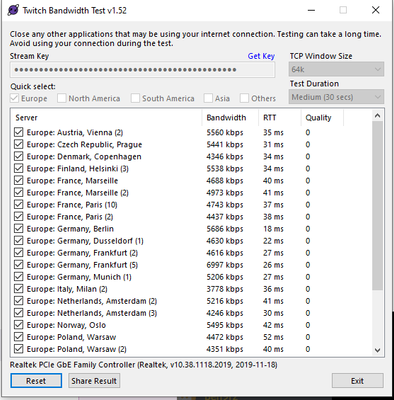Close the Twitch Bandwidth Test window
This screenshot has width=394, height=400.
pyautogui.click(x=376, y=10)
